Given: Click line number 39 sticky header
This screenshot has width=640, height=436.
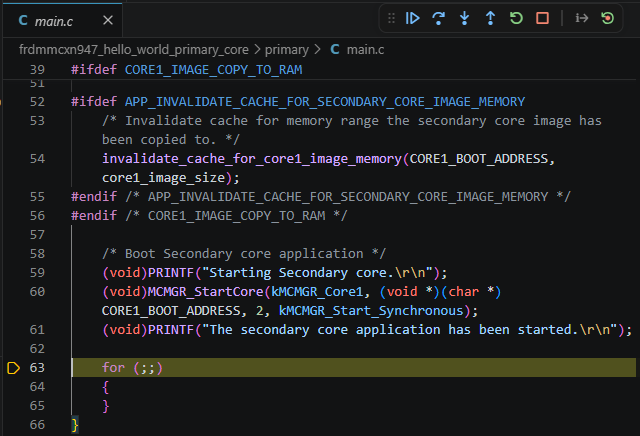Looking at the screenshot, I should click(37, 70).
